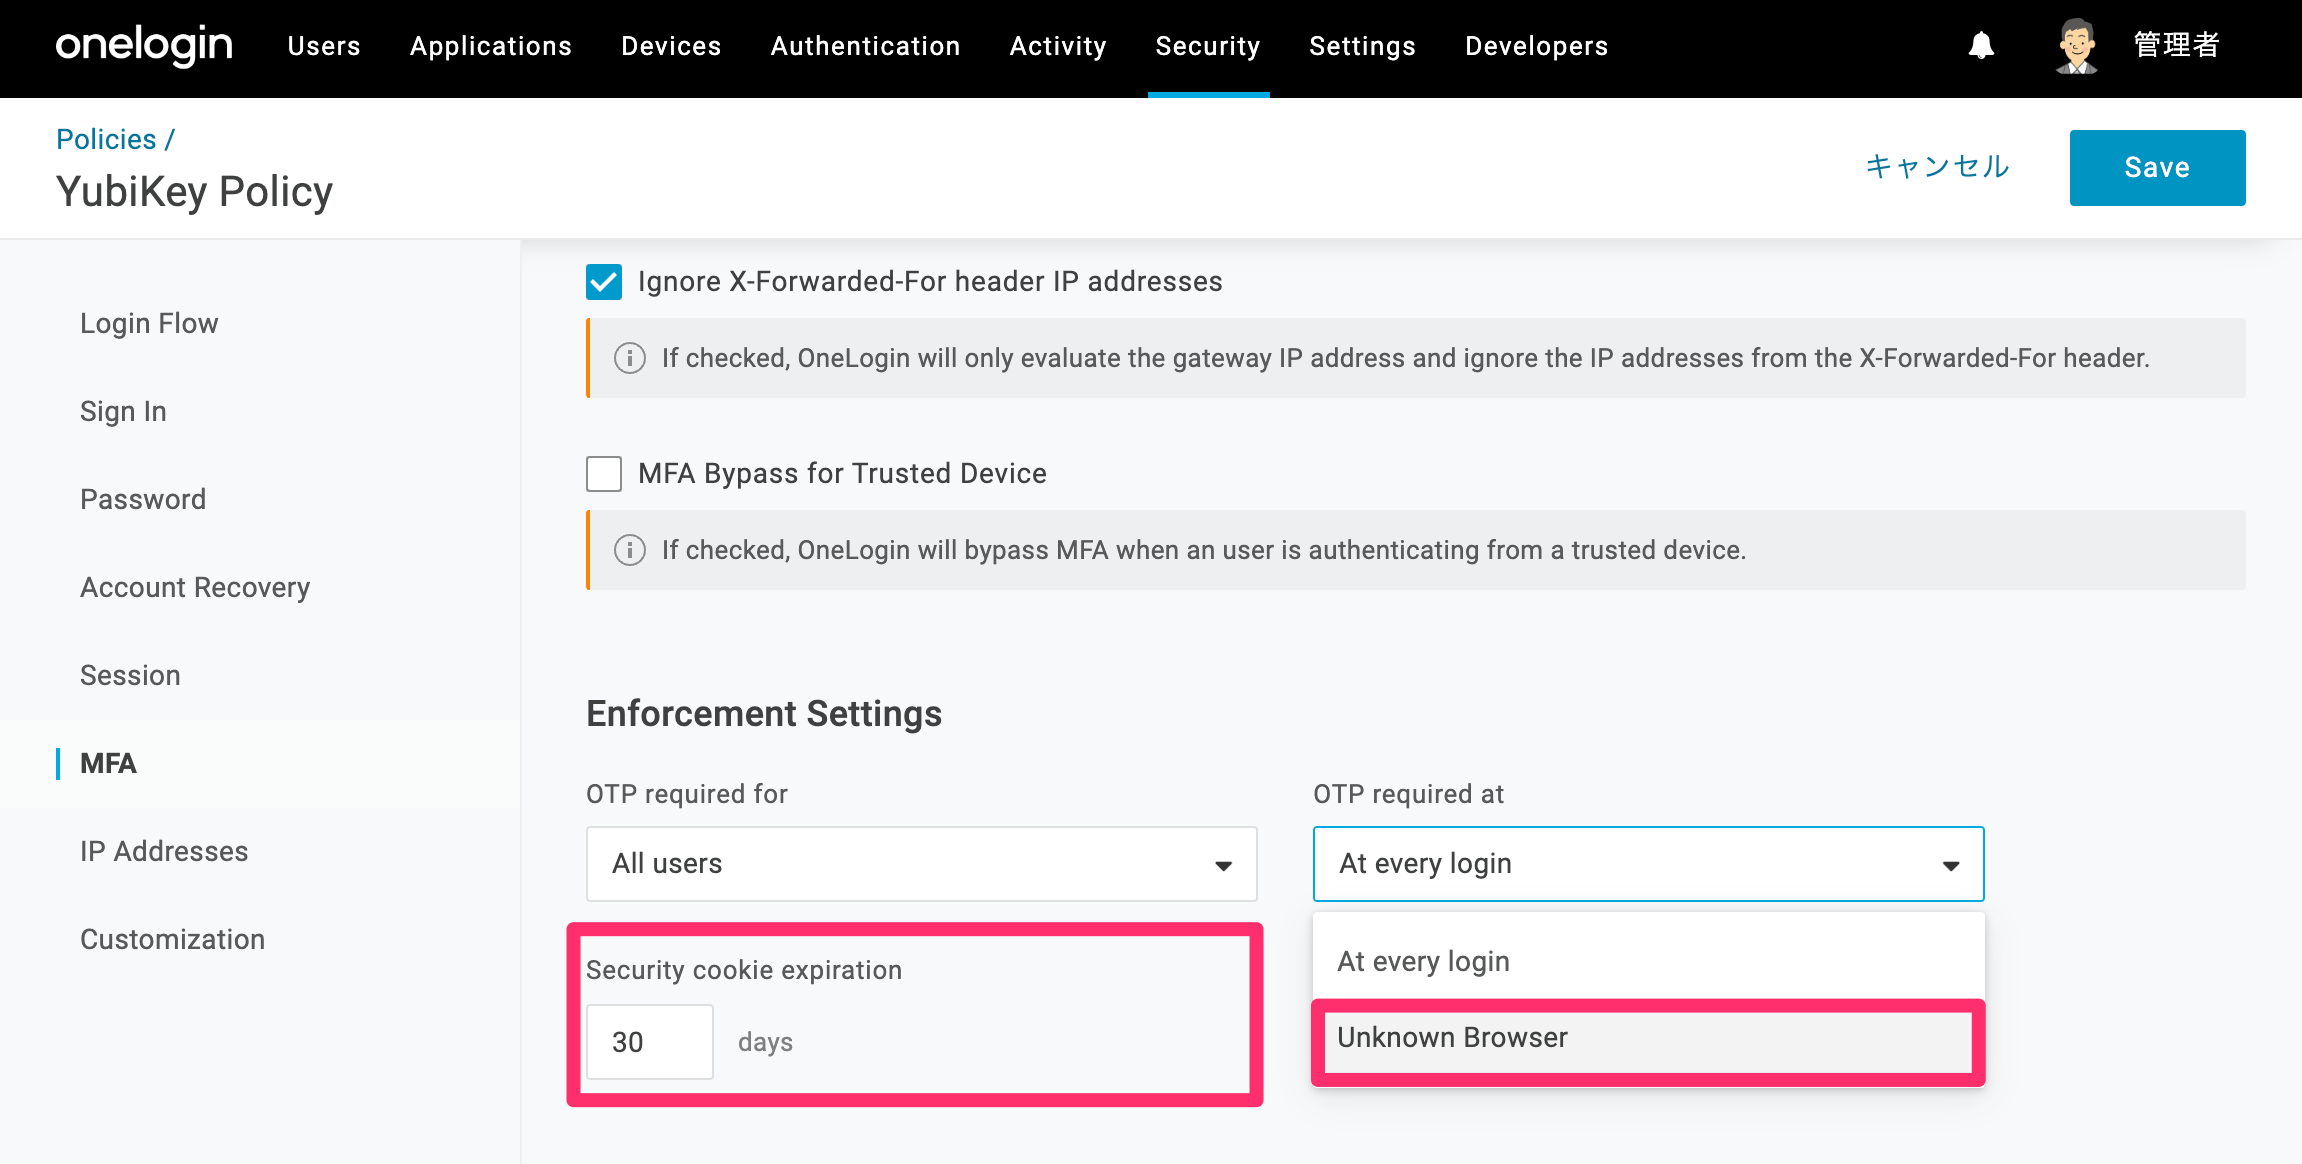This screenshot has height=1164, width=2302.
Task: Click the OneLogin logo
Action: (x=144, y=46)
